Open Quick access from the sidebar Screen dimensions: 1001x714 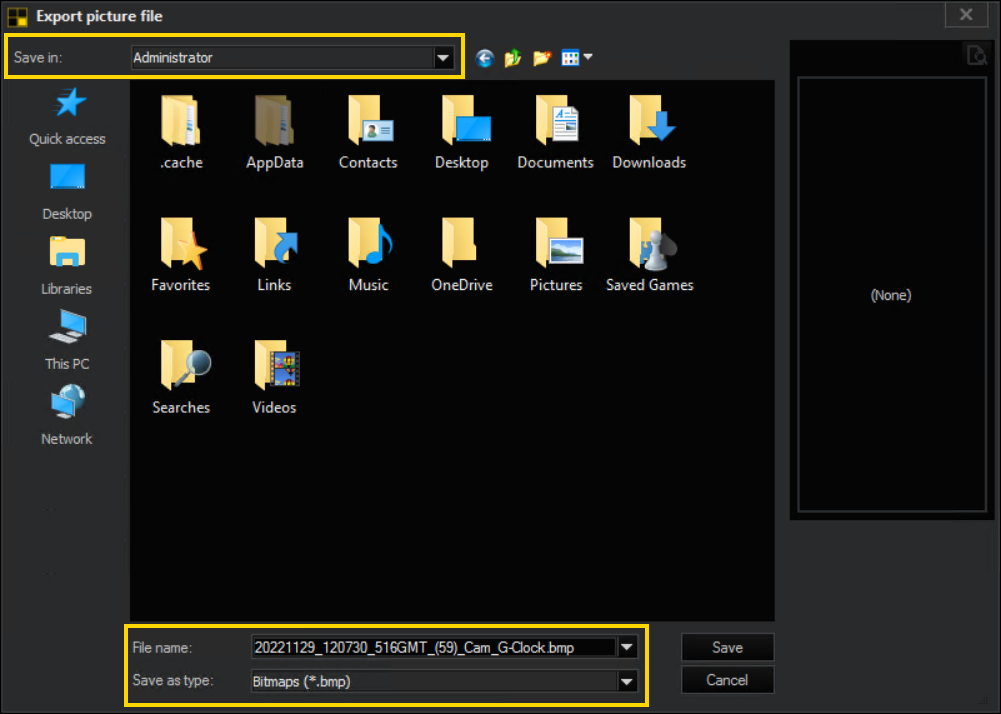coord(66,113)
